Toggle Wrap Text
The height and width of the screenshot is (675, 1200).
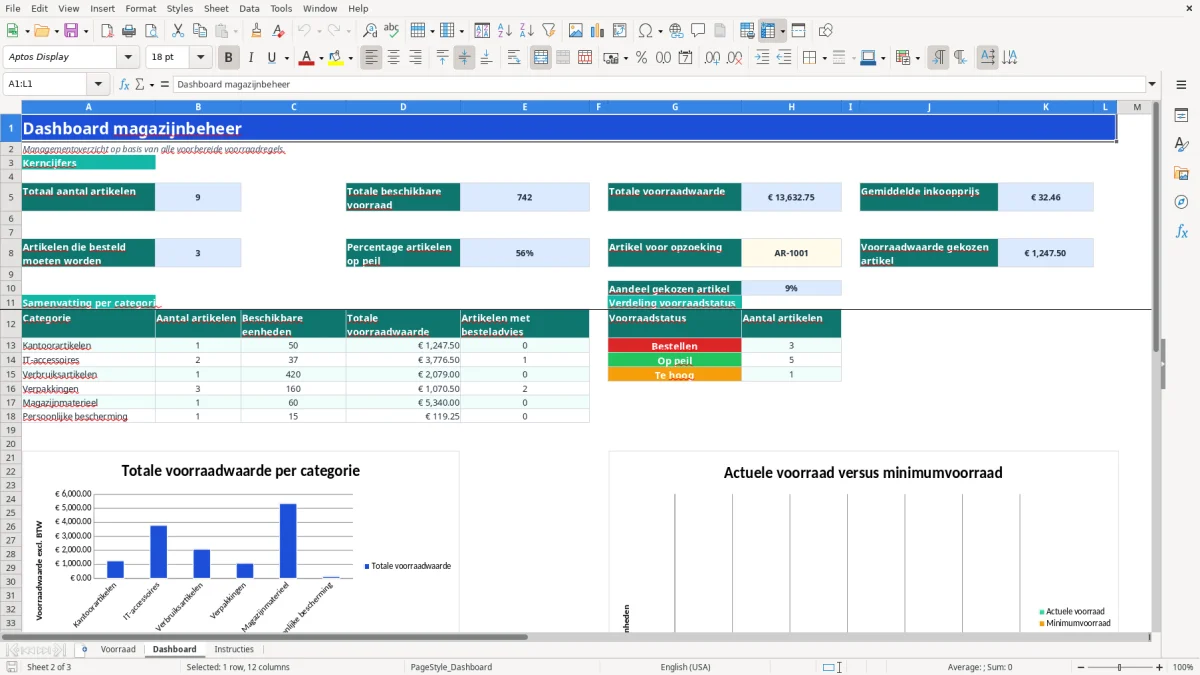tap(514, 57)
